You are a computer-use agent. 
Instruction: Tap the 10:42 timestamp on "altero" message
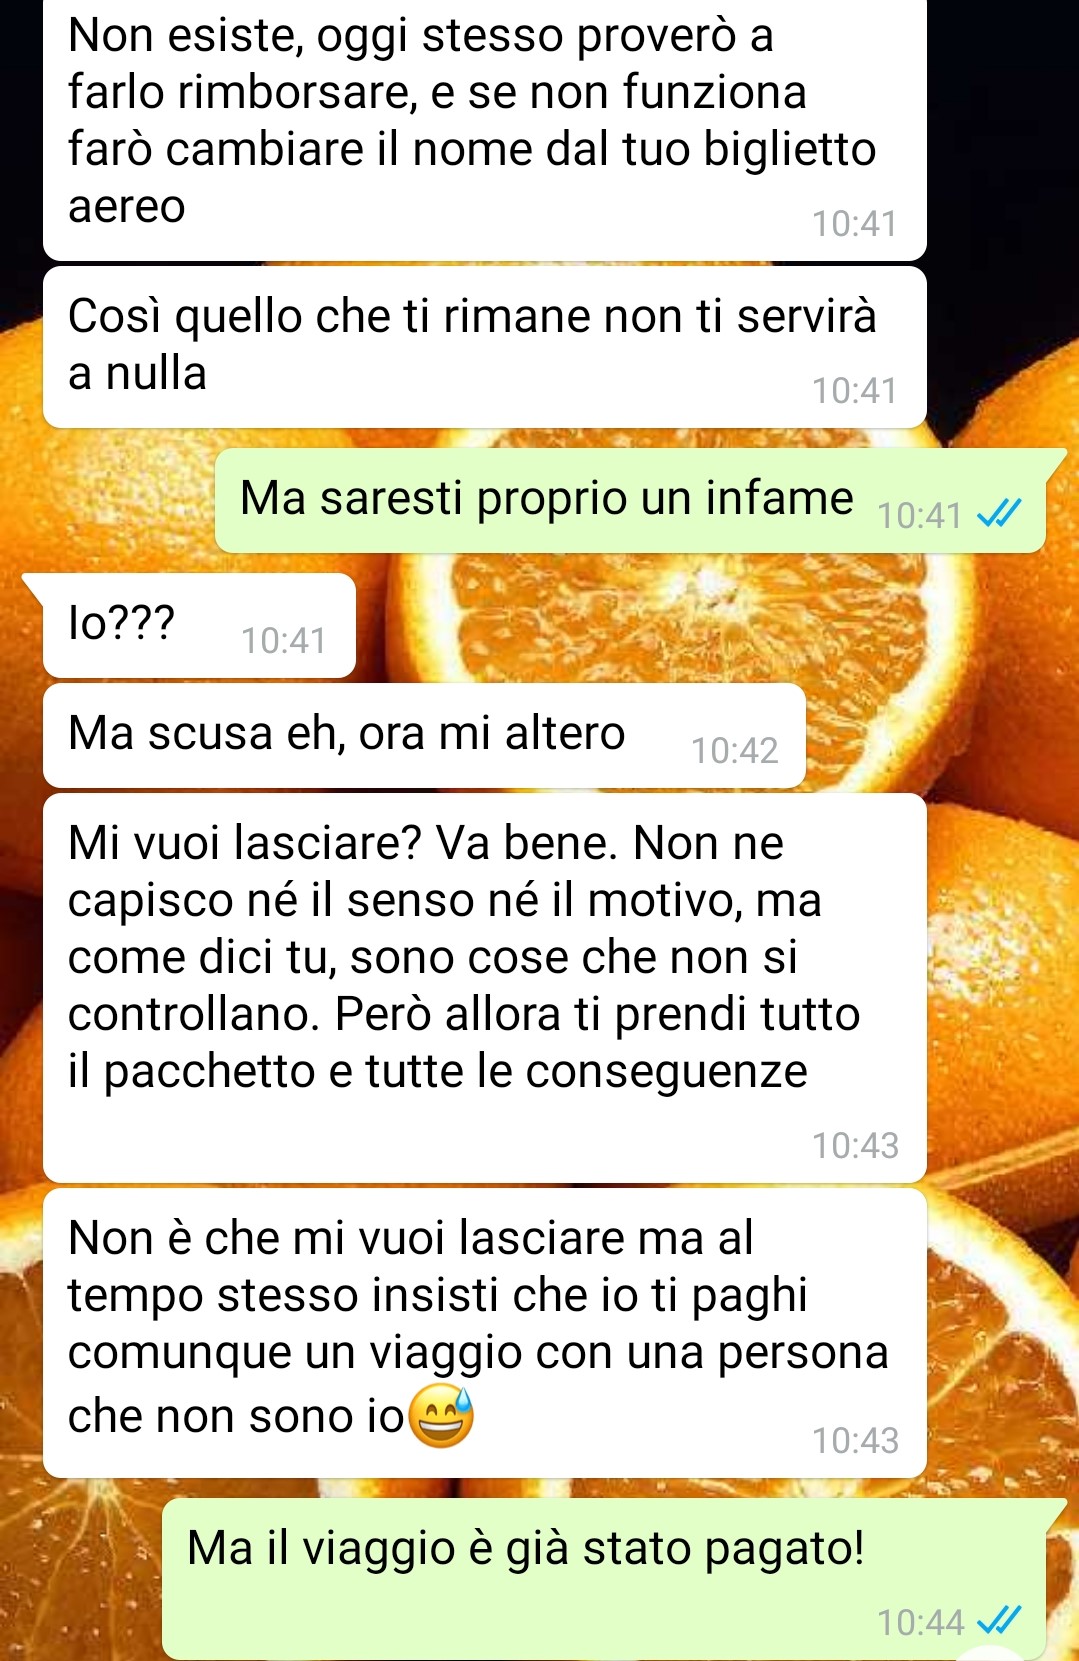pyautogui.click(x=735, y=750)
